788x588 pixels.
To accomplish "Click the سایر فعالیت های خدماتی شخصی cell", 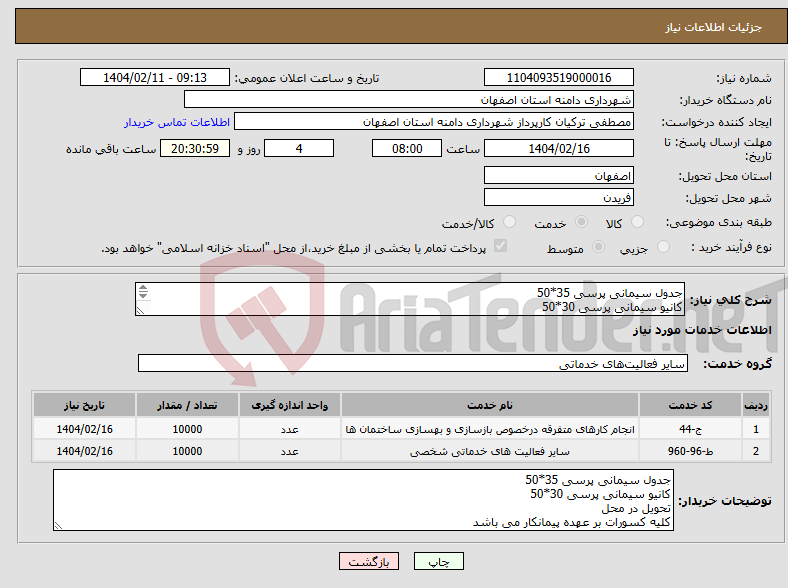I will [489, 451].
